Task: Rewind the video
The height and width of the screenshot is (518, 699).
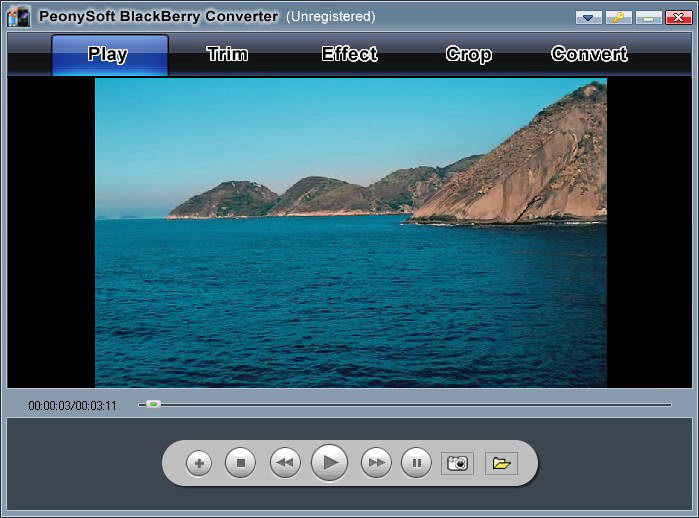Action: [x=285, y=463]
